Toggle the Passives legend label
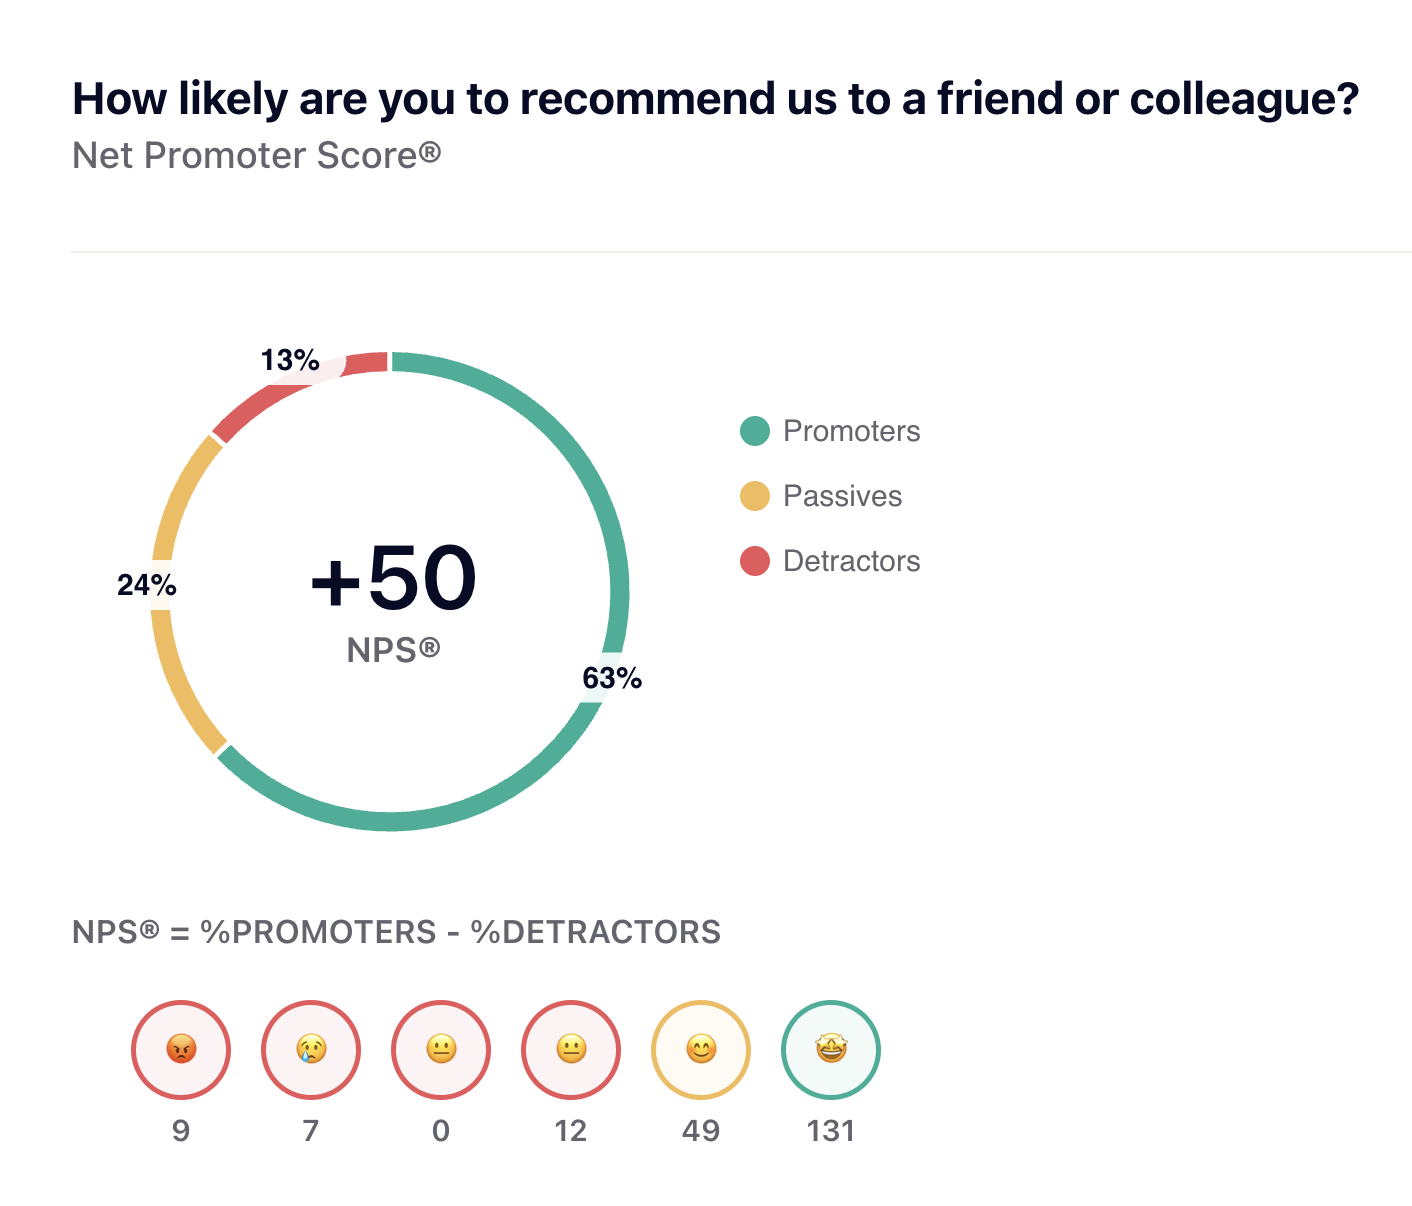Screen dimensions: 1412x1206 click(x=842, y=496)
